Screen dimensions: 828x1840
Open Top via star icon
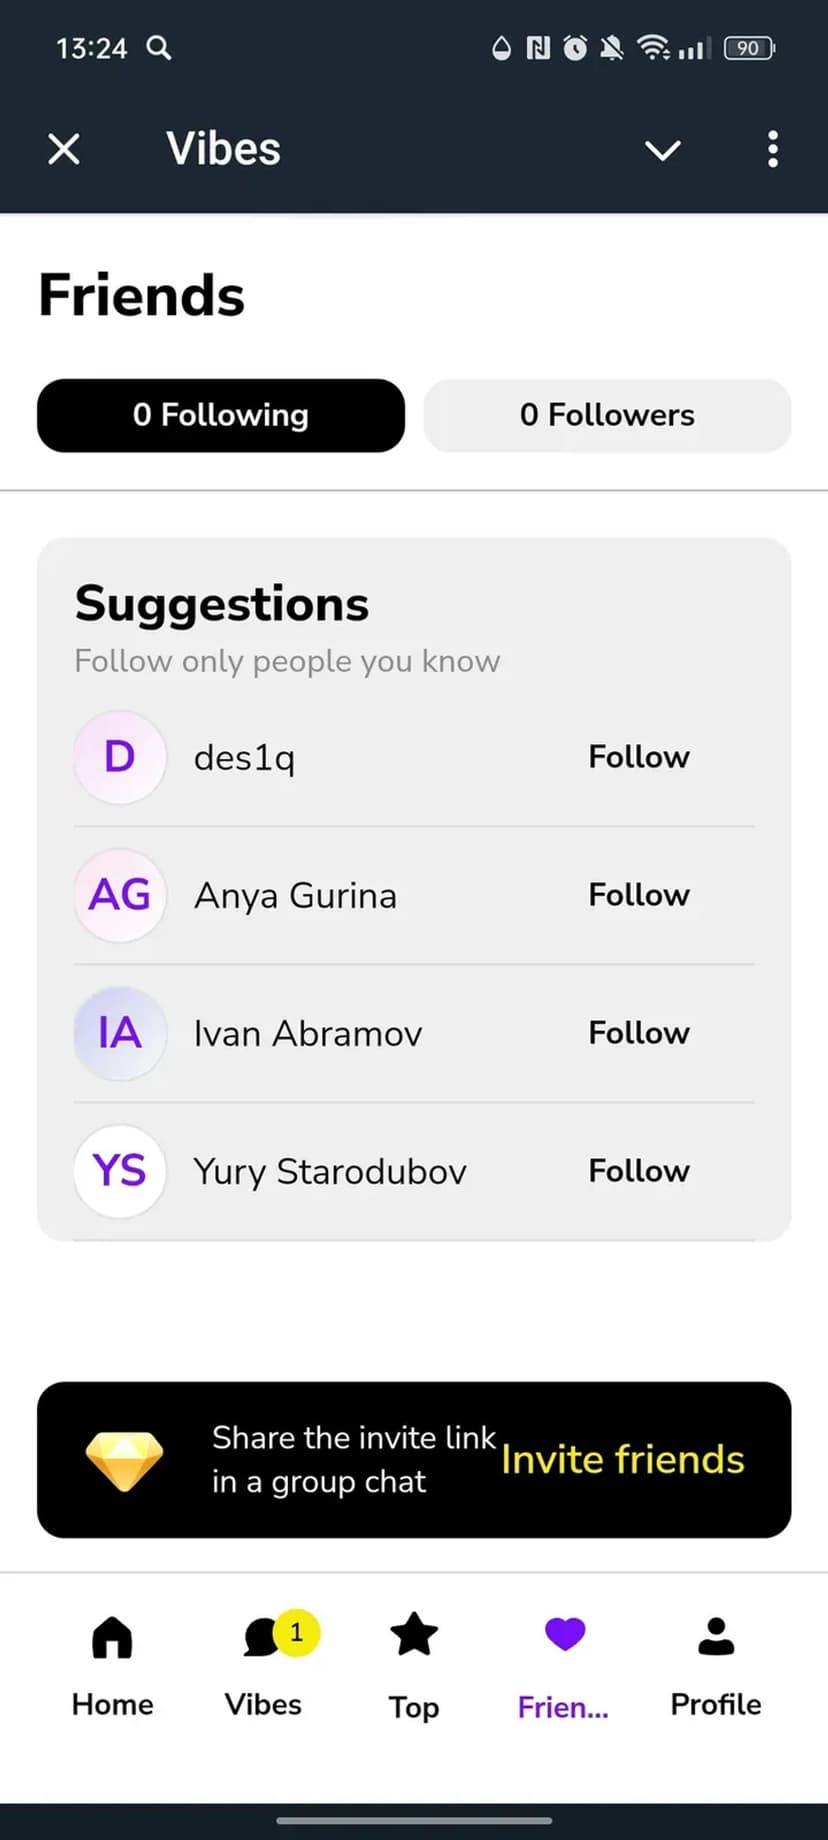(x=414, y=1636)
